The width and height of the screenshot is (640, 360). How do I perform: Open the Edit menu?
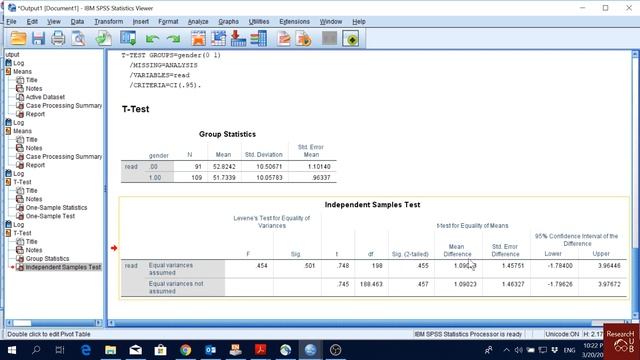point(32,22)
